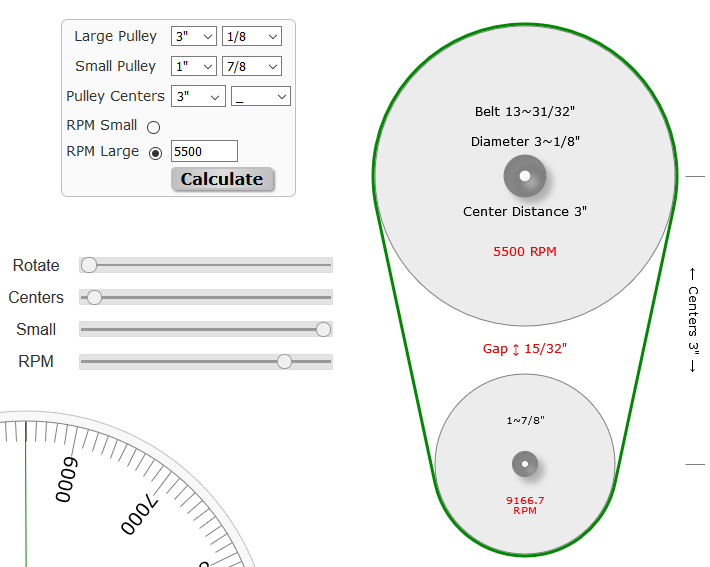
Task: Click the red 5500 RPM text
Action: pos(525,251)
